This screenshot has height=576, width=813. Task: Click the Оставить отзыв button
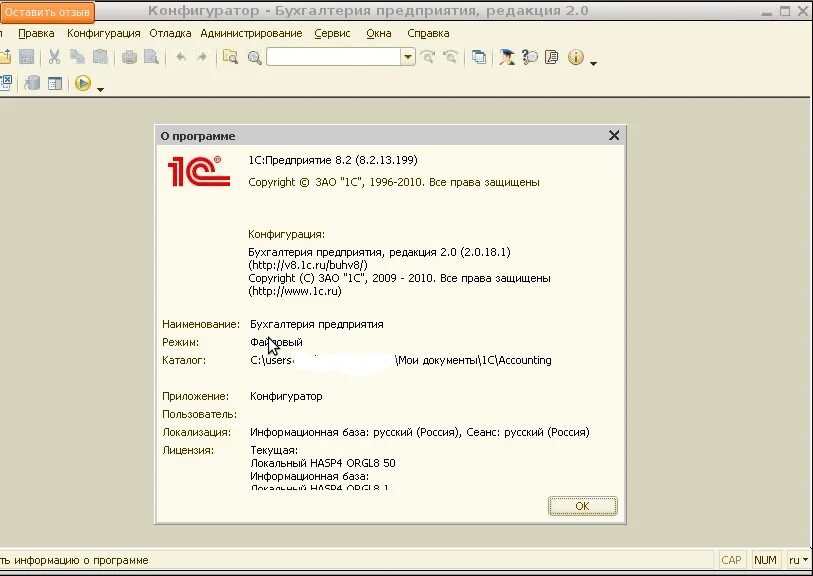[x=47, y=12]
